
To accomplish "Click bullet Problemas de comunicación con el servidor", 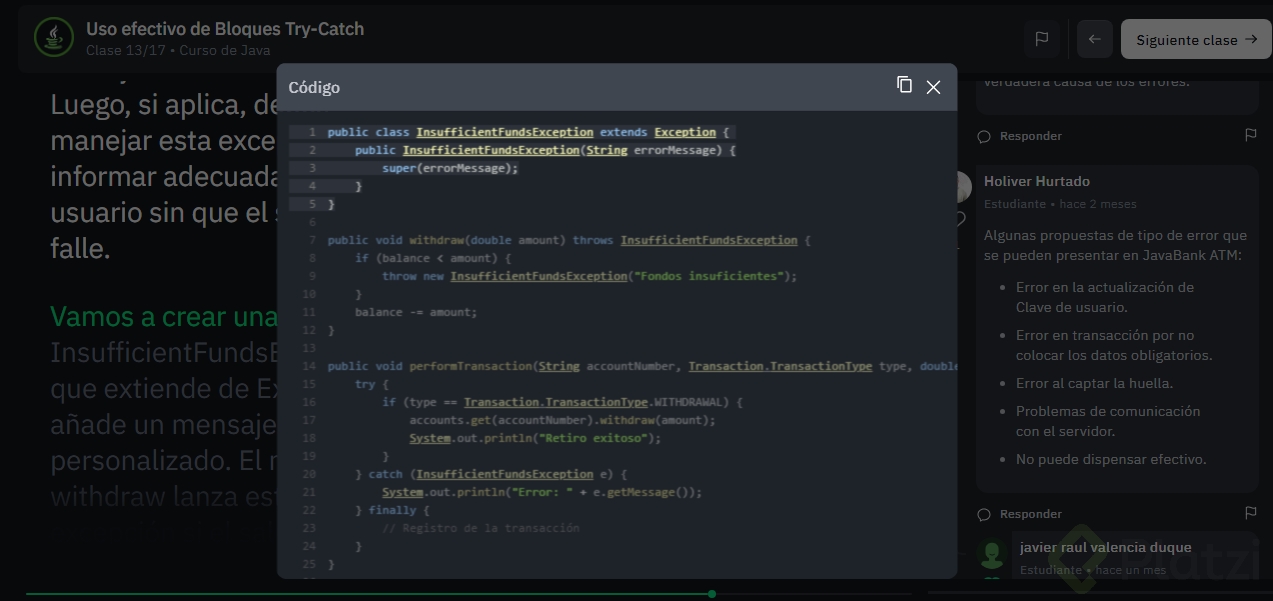I will (x=1108, y=421).
